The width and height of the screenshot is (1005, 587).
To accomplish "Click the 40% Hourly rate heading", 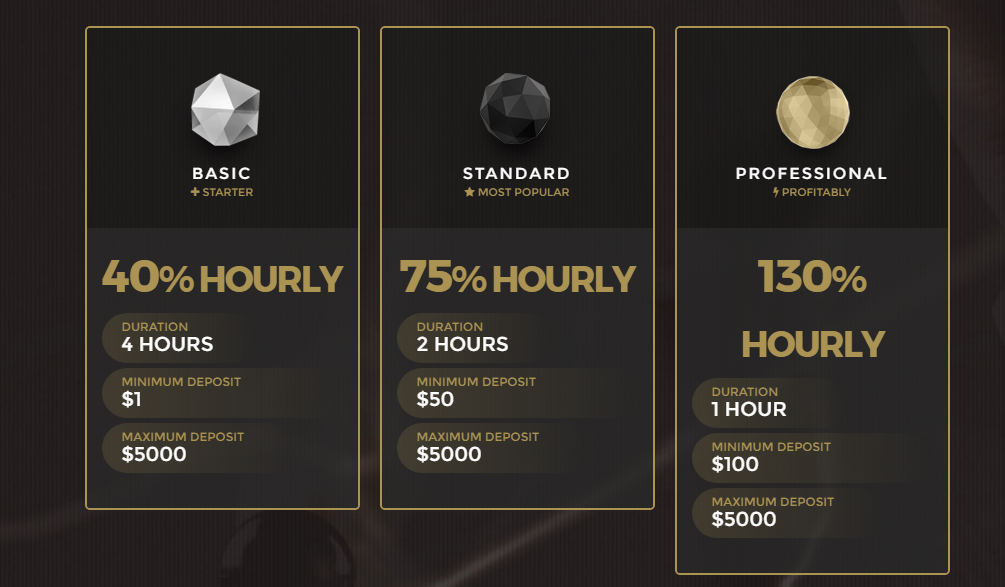I will 222,277.
